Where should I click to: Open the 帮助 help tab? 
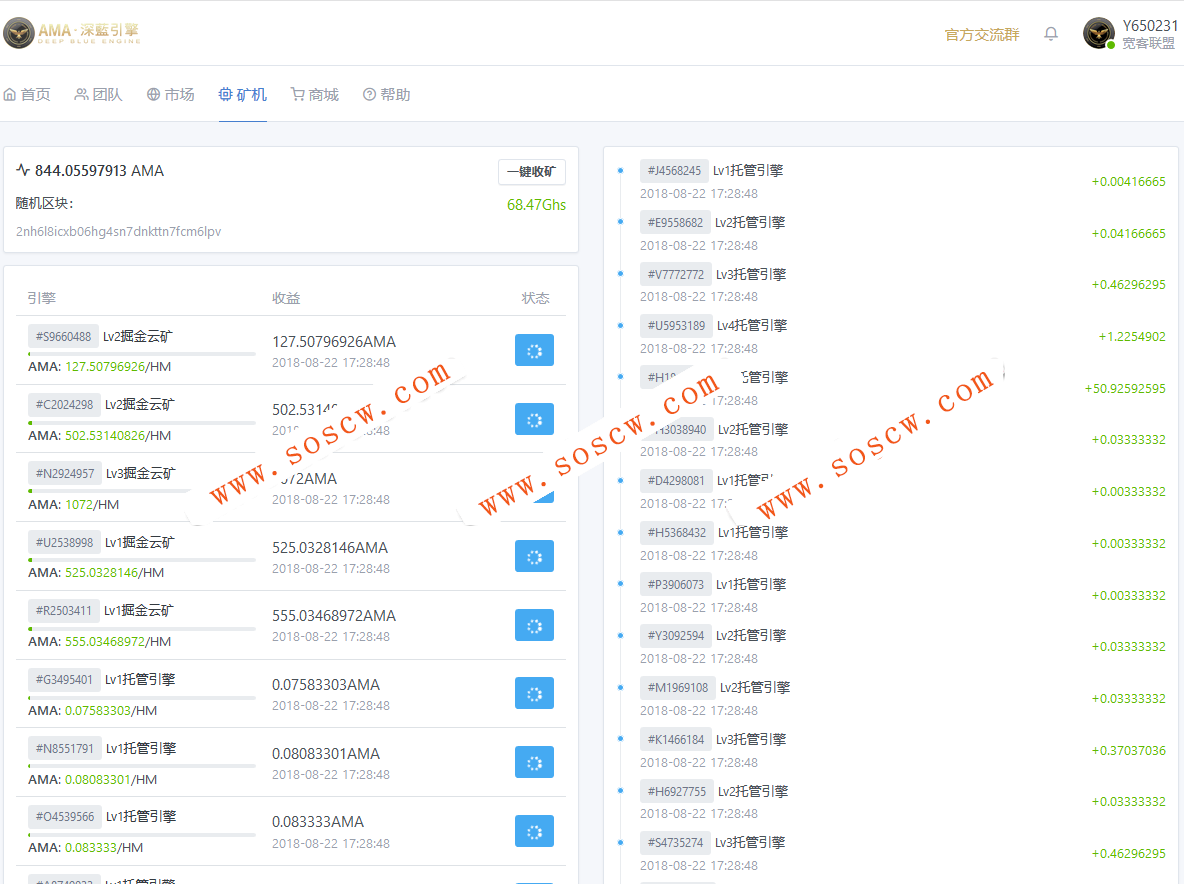(387, 94)
